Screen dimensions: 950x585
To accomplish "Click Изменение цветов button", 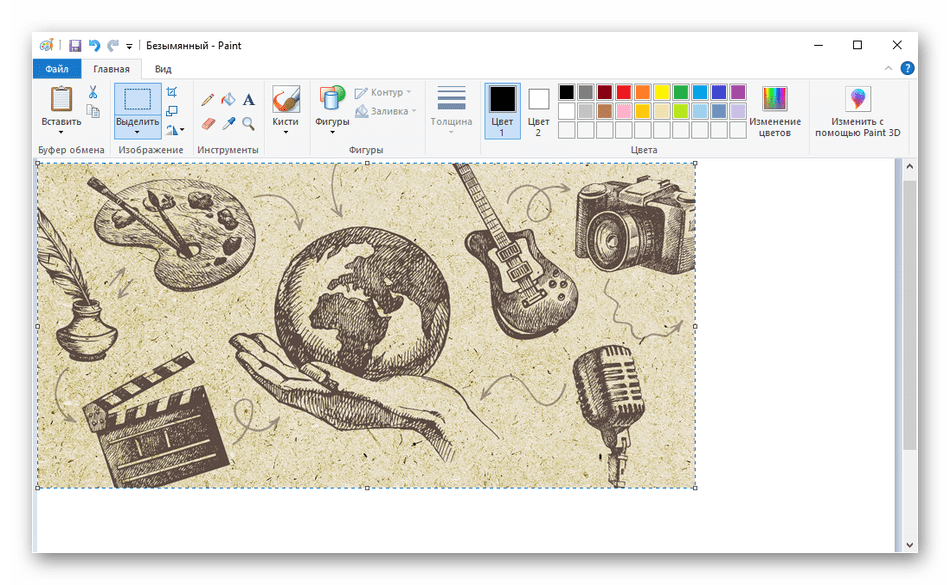I will tap(775, 110).
